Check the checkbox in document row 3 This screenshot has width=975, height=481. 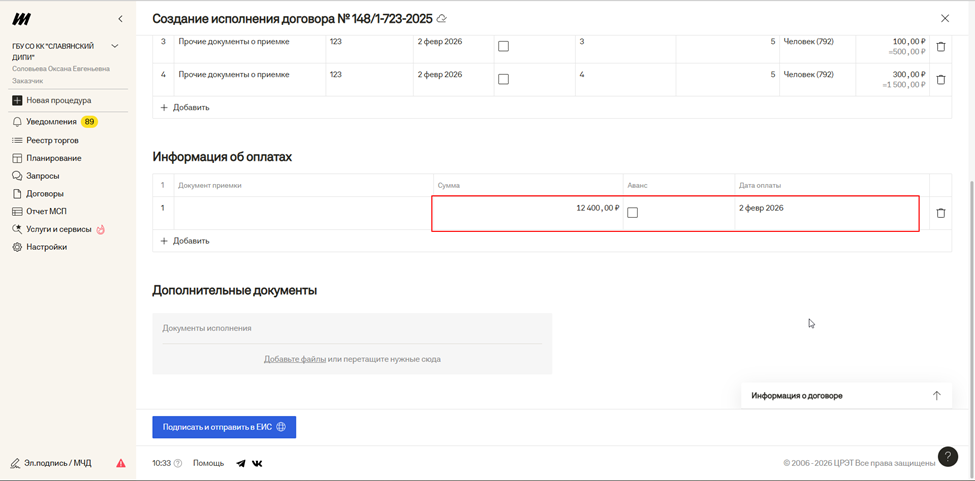click(503, 46)
